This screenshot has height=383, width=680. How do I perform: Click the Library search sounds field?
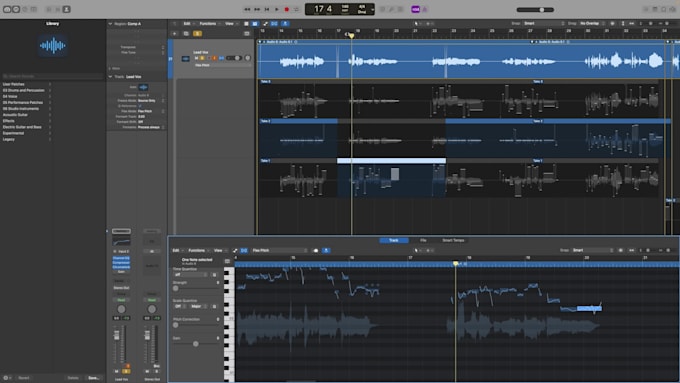(x=53, y=76)
